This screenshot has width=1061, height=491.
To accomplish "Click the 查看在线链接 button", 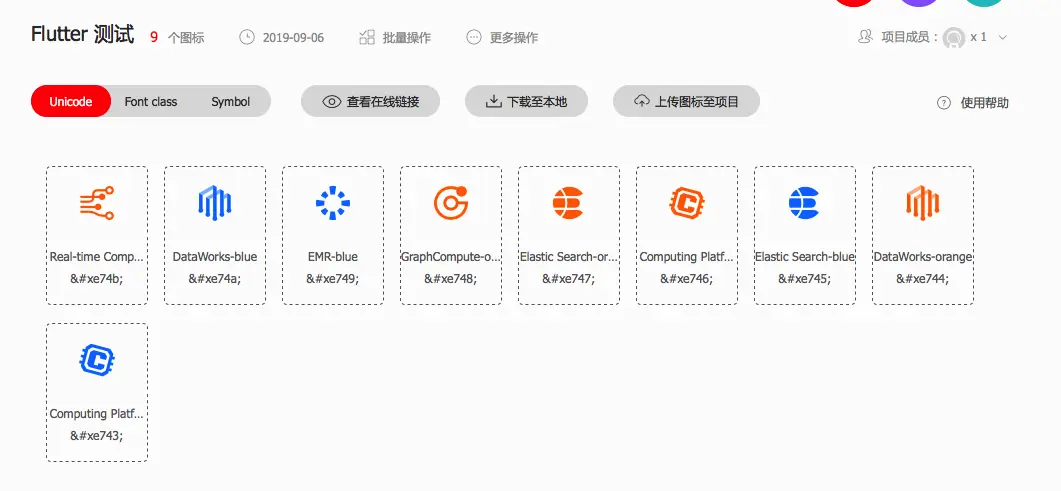I will click(371, 101).
